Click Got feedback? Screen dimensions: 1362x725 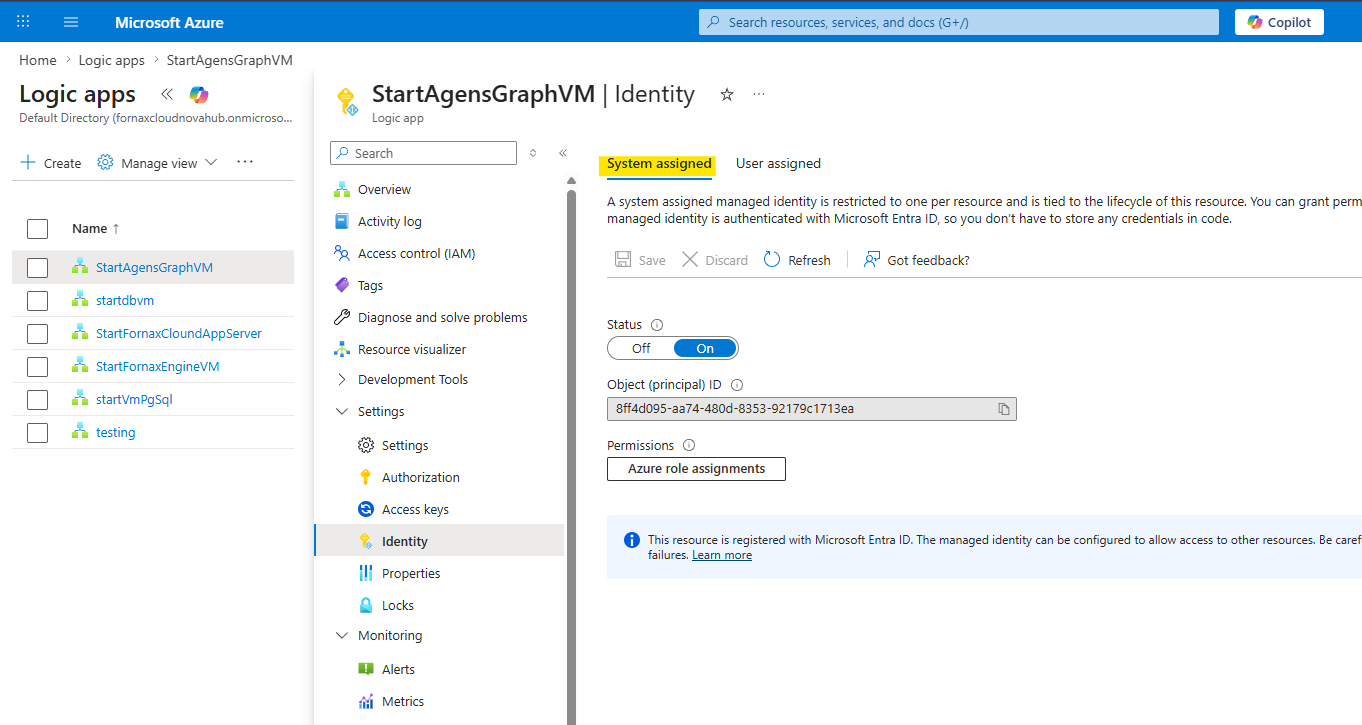916,260
